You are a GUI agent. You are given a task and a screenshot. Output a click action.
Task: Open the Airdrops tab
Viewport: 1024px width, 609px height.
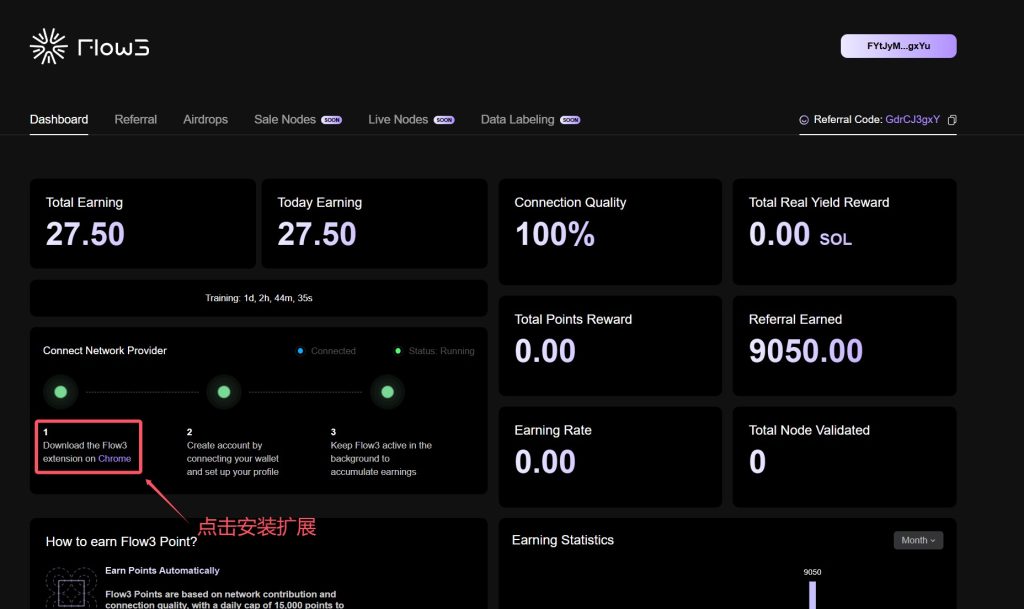(x=205, y=119)
